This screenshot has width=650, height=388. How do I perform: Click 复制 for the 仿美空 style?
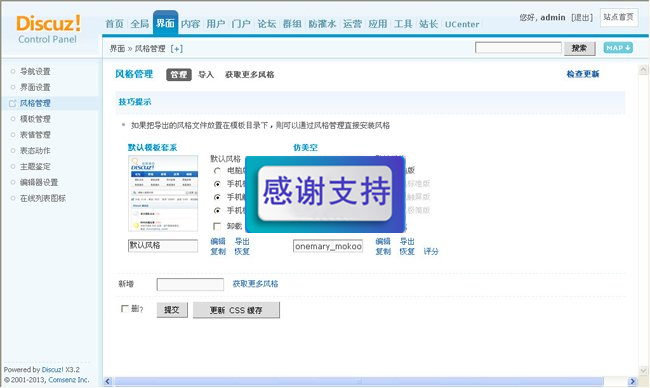coord(383,251)
